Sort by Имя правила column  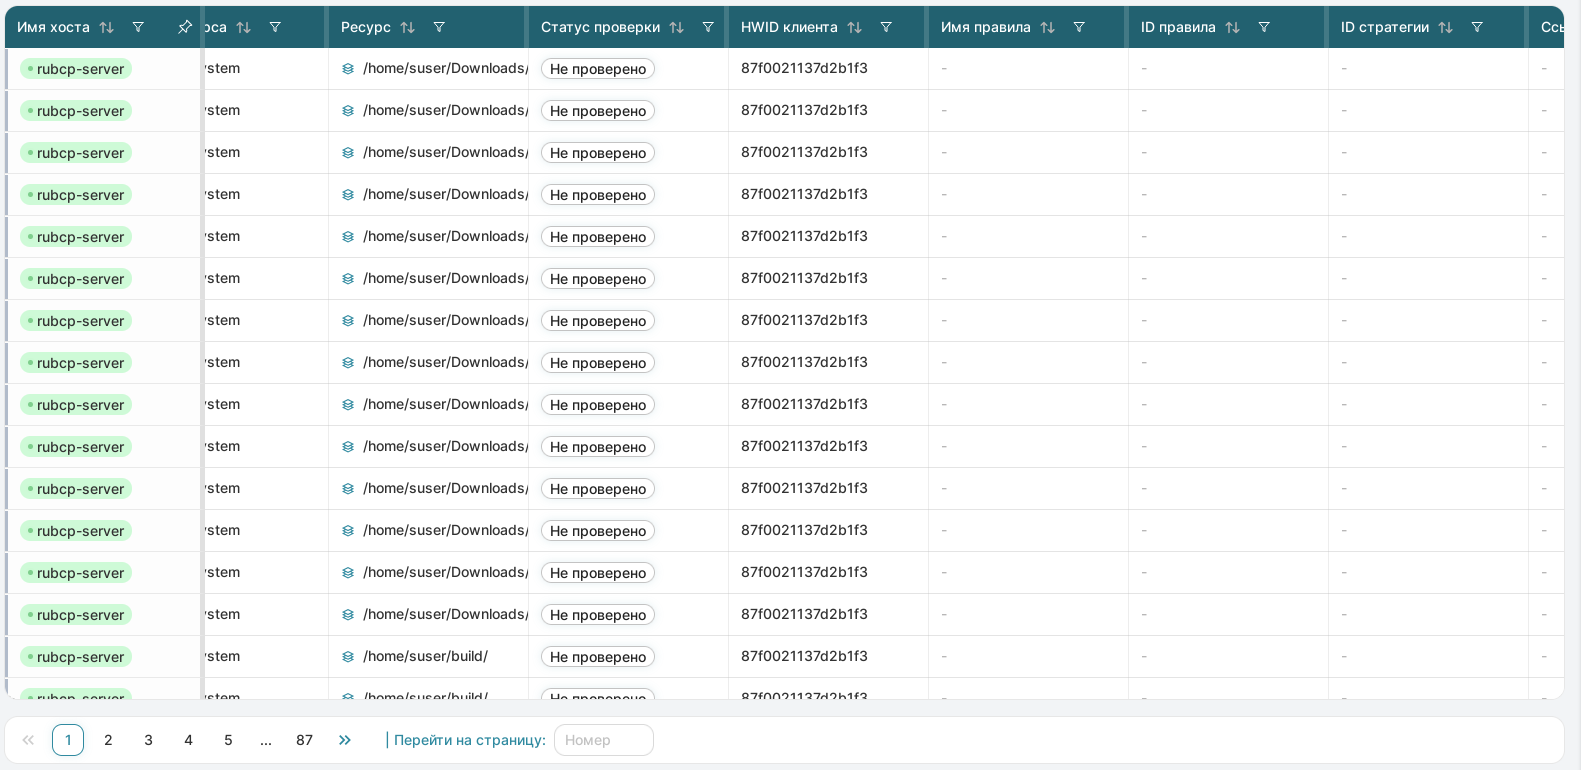point(1047,28)
